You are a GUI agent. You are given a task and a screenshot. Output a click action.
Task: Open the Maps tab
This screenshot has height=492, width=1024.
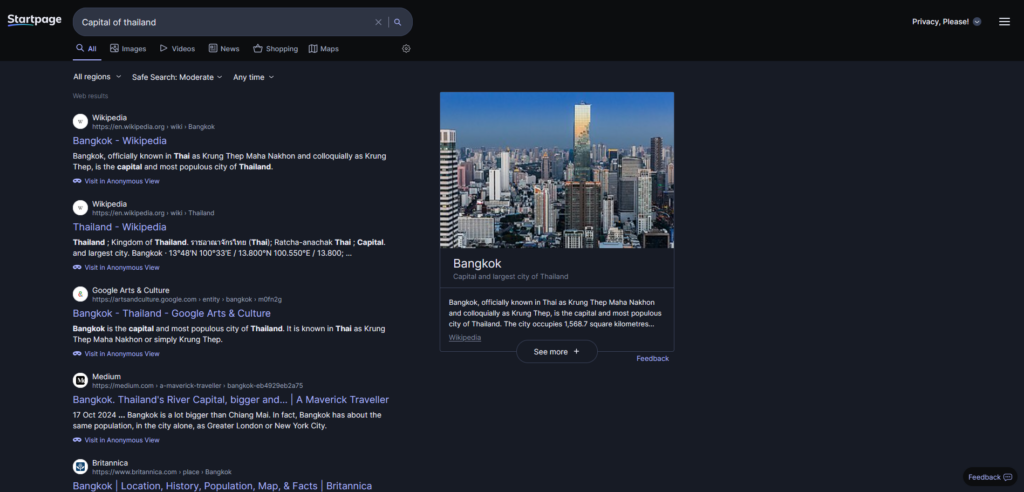324,48
